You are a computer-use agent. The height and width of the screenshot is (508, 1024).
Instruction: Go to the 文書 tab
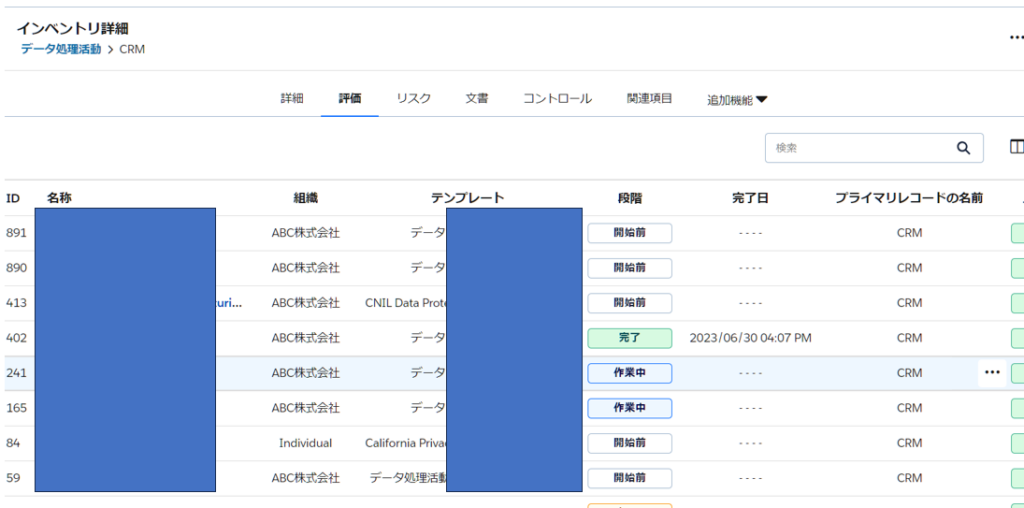click(x=476, y=99)
